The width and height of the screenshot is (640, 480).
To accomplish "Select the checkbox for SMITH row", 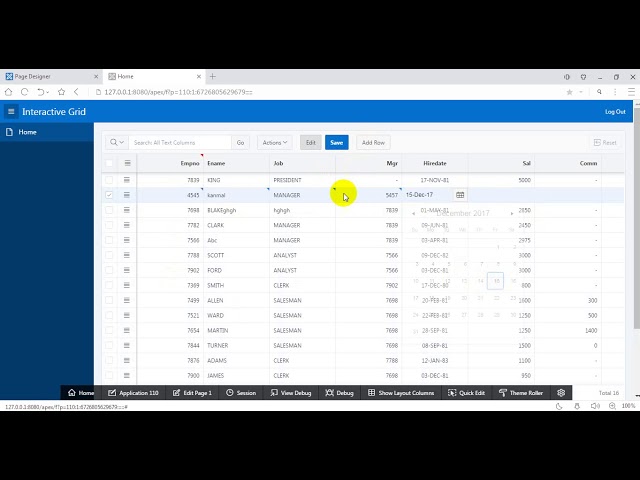I will click(x=109, y=285).
